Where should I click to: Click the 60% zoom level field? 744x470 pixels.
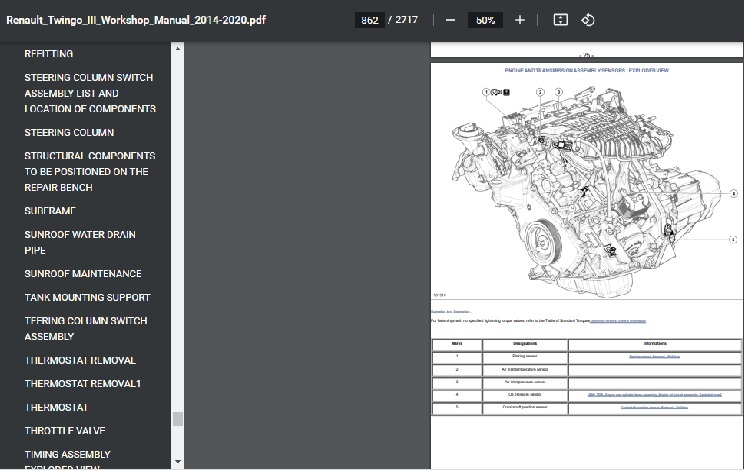[485, 20]
